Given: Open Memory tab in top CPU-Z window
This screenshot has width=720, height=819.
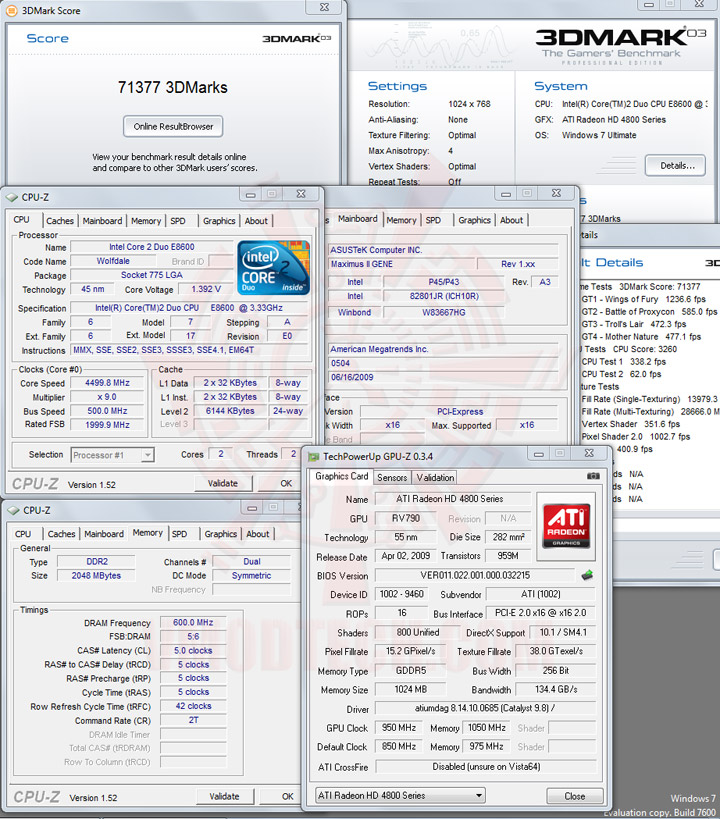Looking at the screenshot, I should coord(146,221).
